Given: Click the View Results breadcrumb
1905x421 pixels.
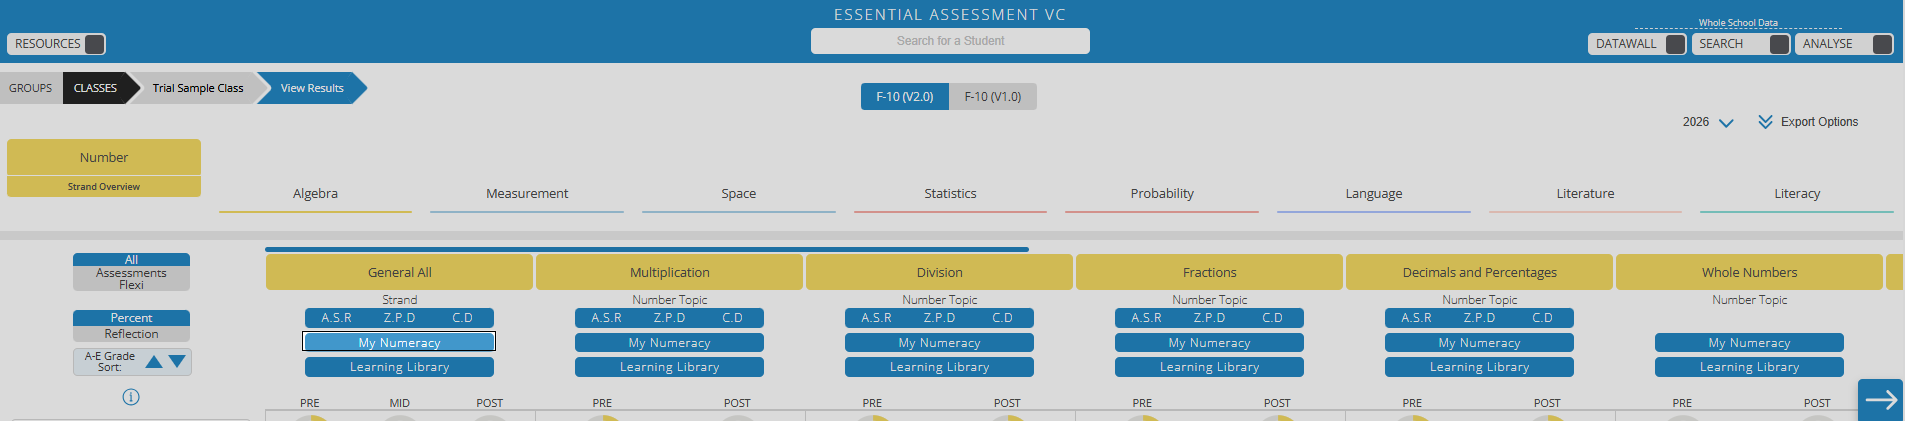Looking at the screenshot, I should point(312,88).
